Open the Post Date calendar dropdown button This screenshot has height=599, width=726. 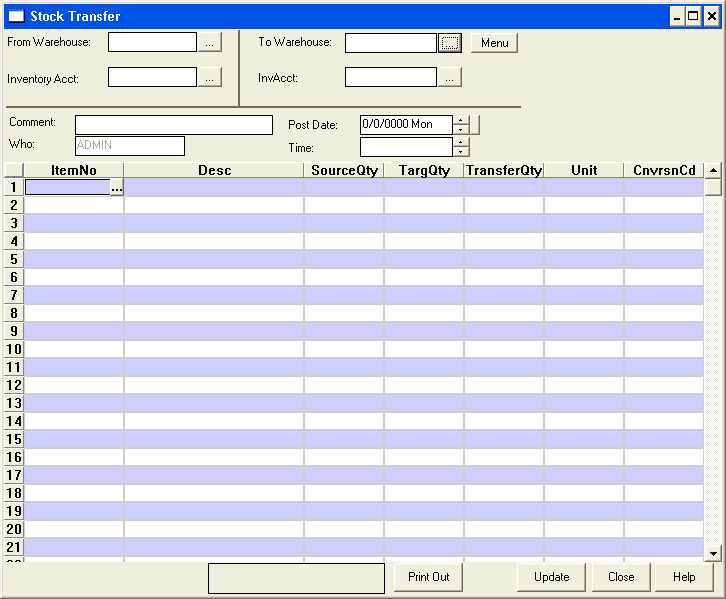click(x=475, y=125)
